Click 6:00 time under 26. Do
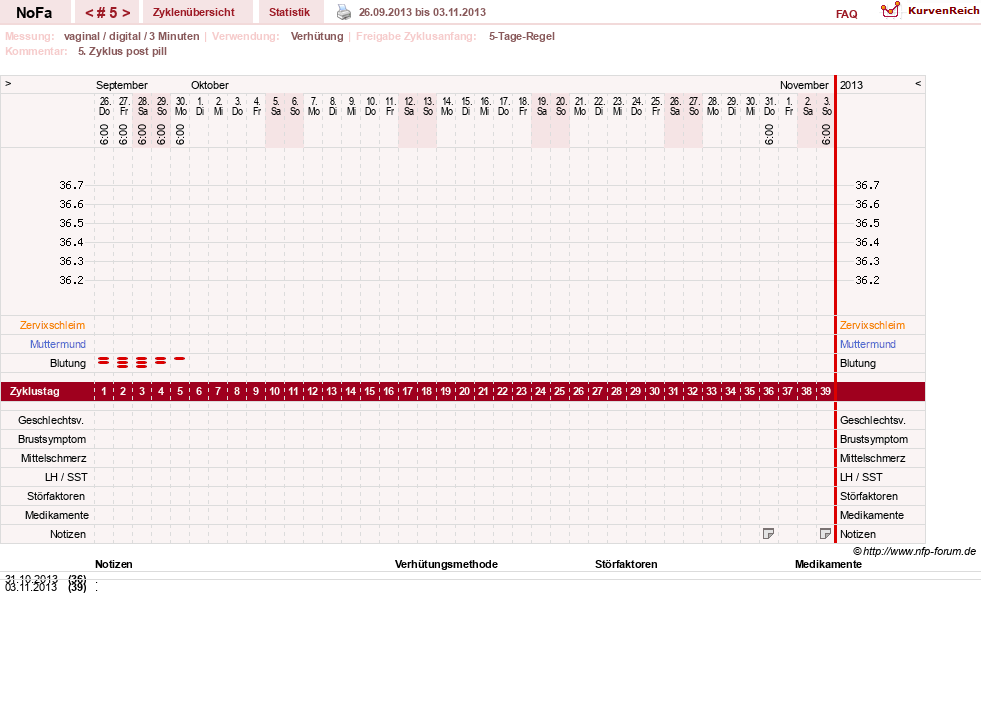Viewport: 981px width, 723px height. tap(104, 134)
